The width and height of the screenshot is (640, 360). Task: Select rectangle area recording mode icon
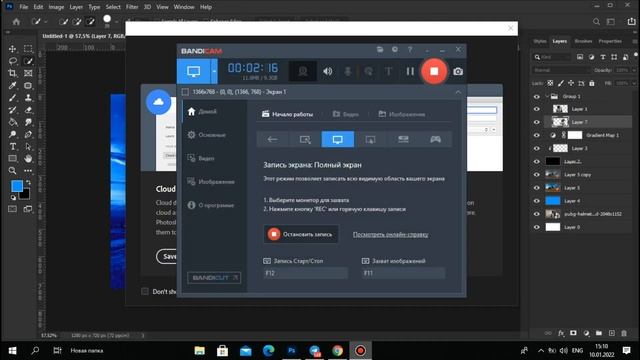[x=305, y=140]
